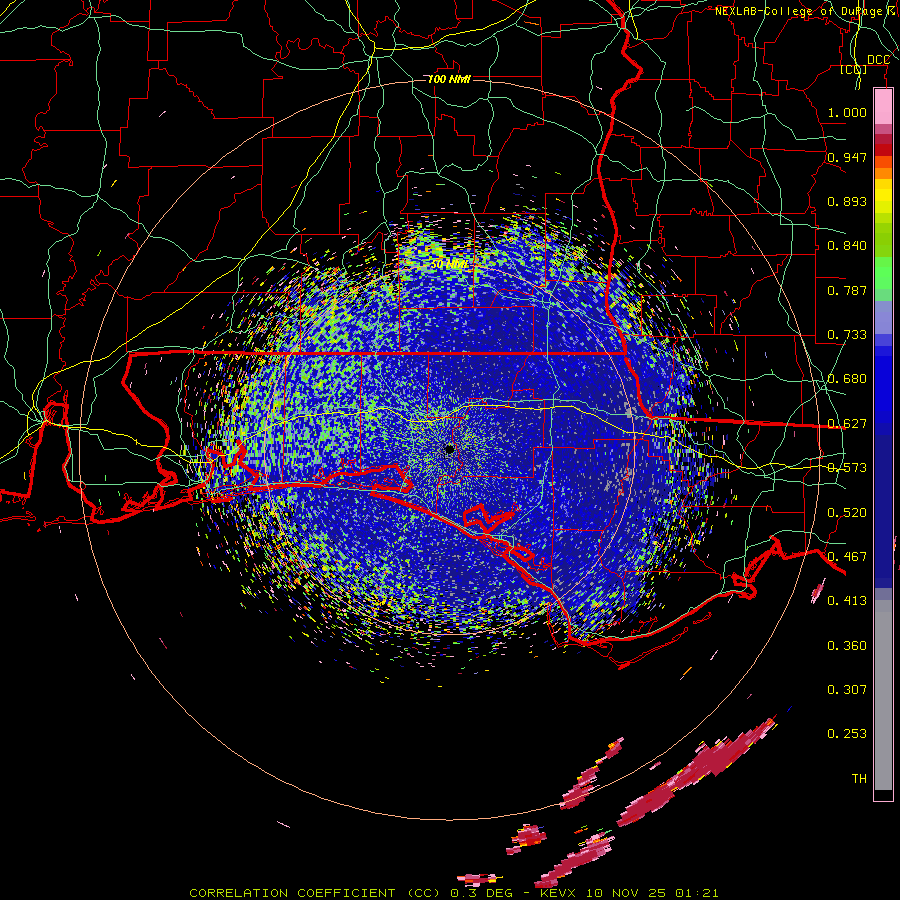Click the DCC label above the color scale
The height and width of the screenshot is (900, 900).
tap(878, 60)
